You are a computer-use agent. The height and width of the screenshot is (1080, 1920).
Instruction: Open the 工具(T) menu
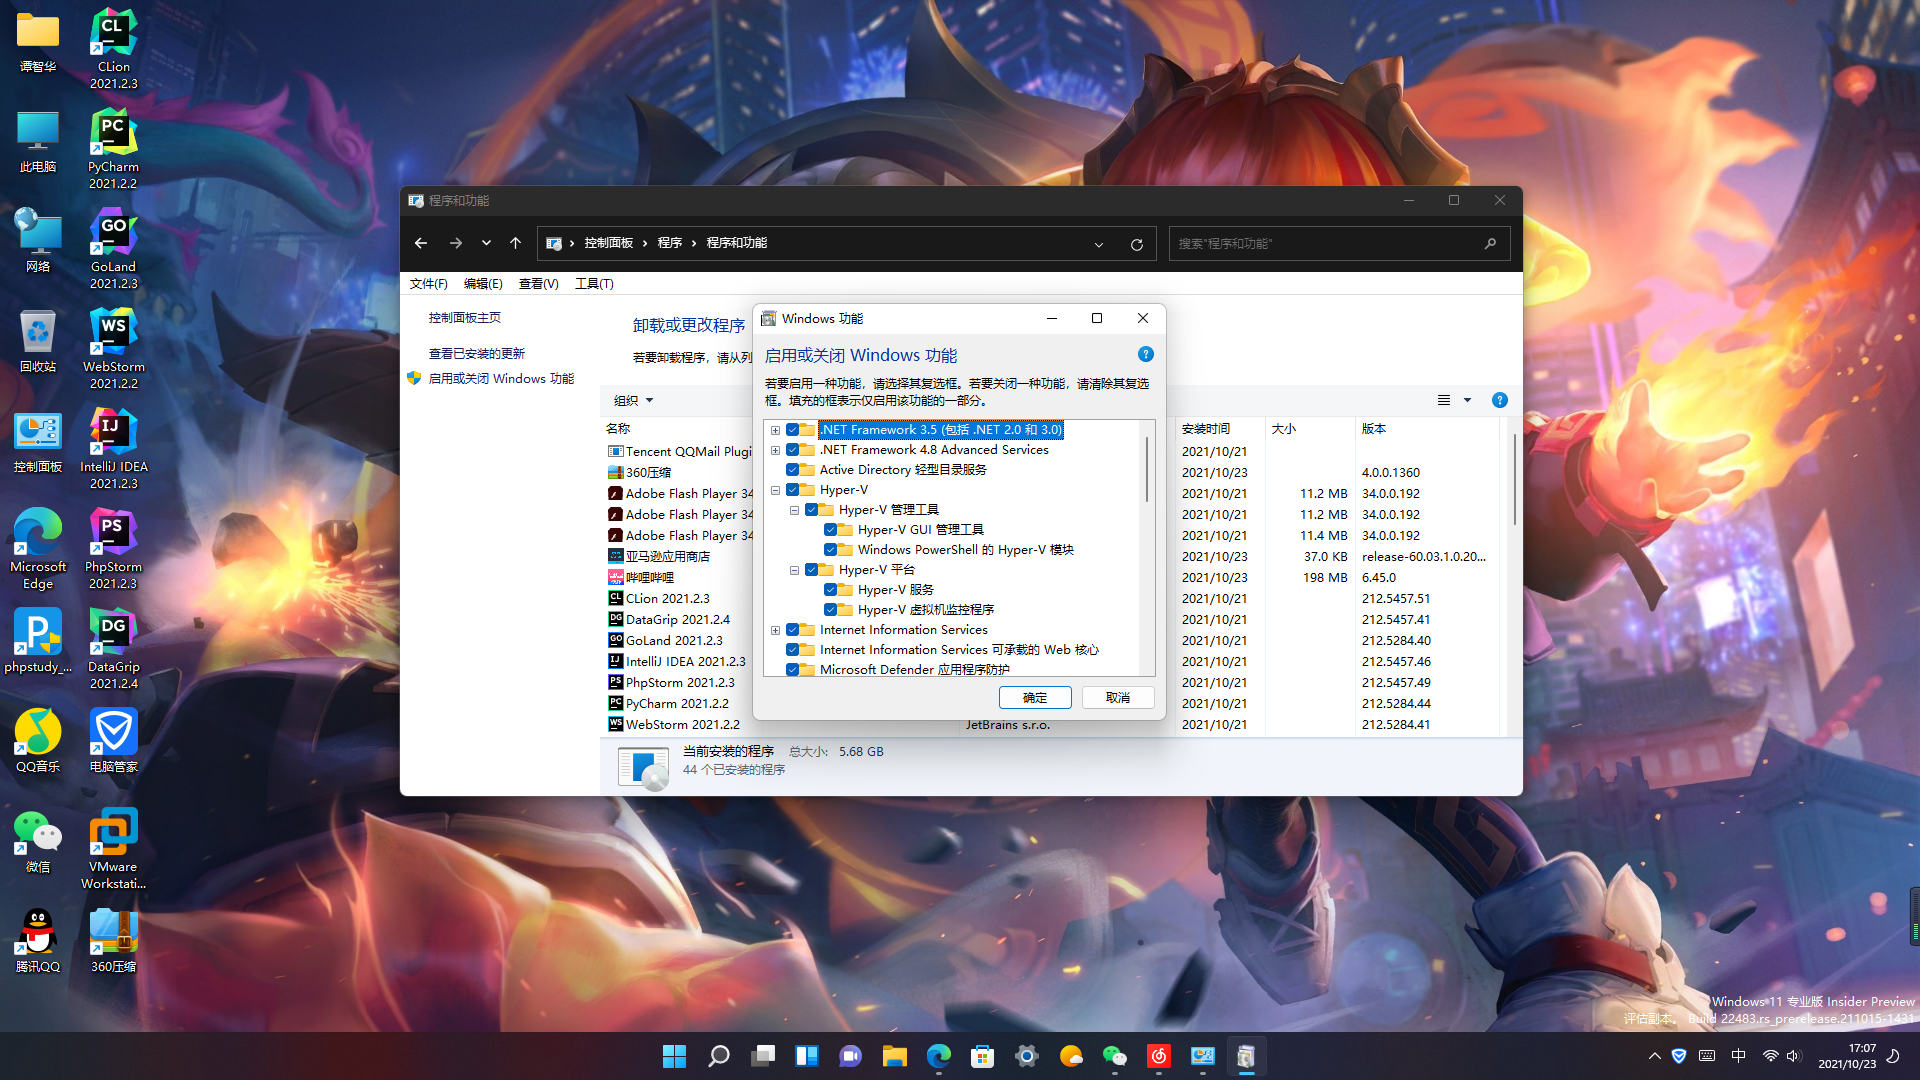point(593,284)
